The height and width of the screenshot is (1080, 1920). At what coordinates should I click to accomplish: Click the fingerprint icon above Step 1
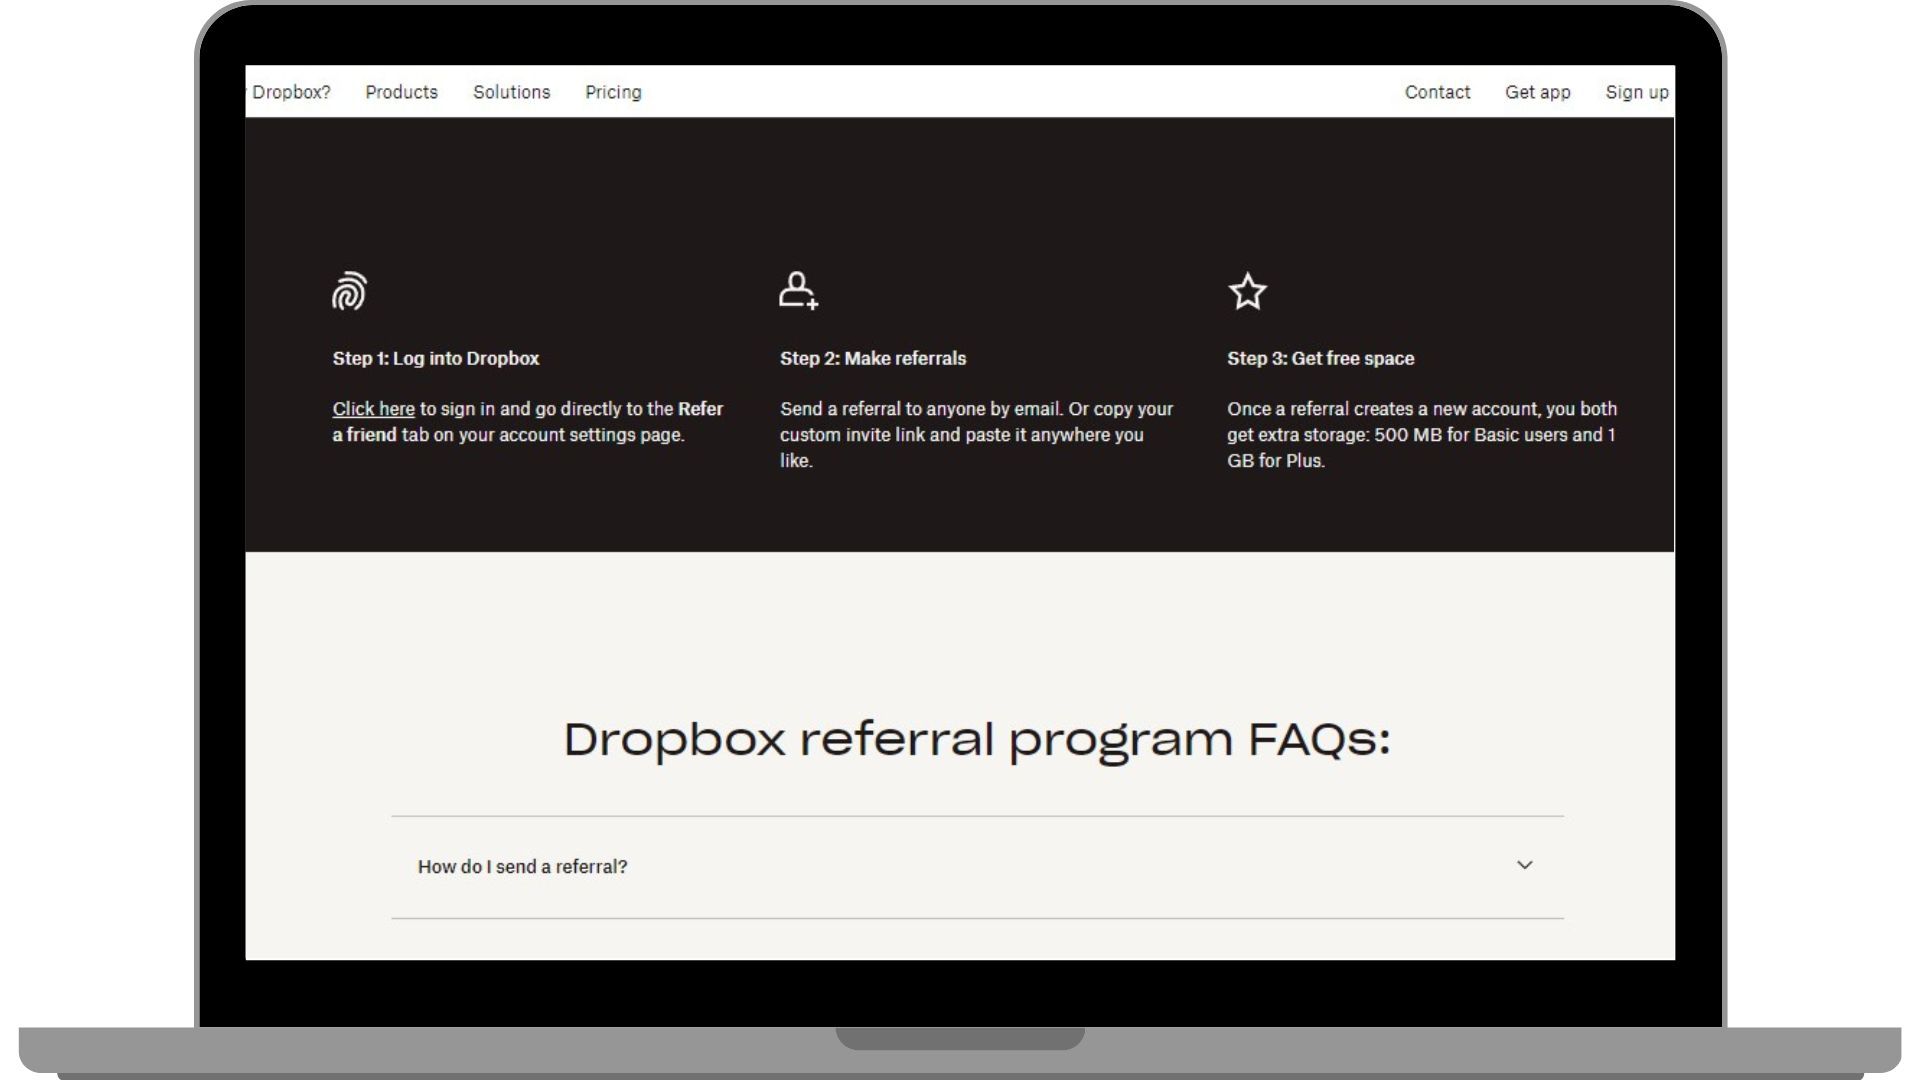click(349, 292)
